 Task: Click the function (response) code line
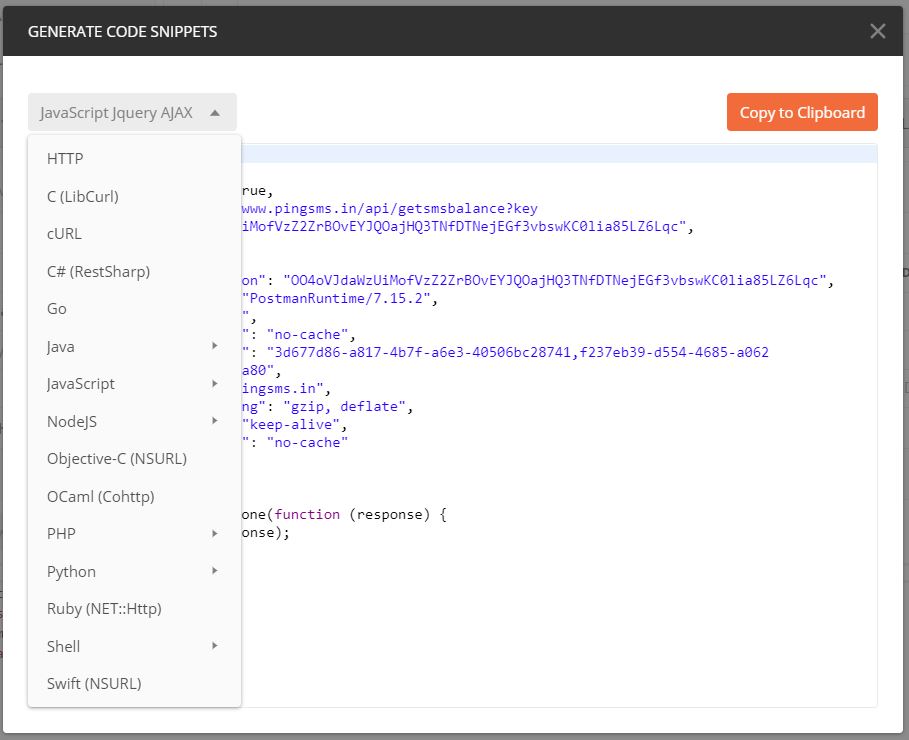344,514
